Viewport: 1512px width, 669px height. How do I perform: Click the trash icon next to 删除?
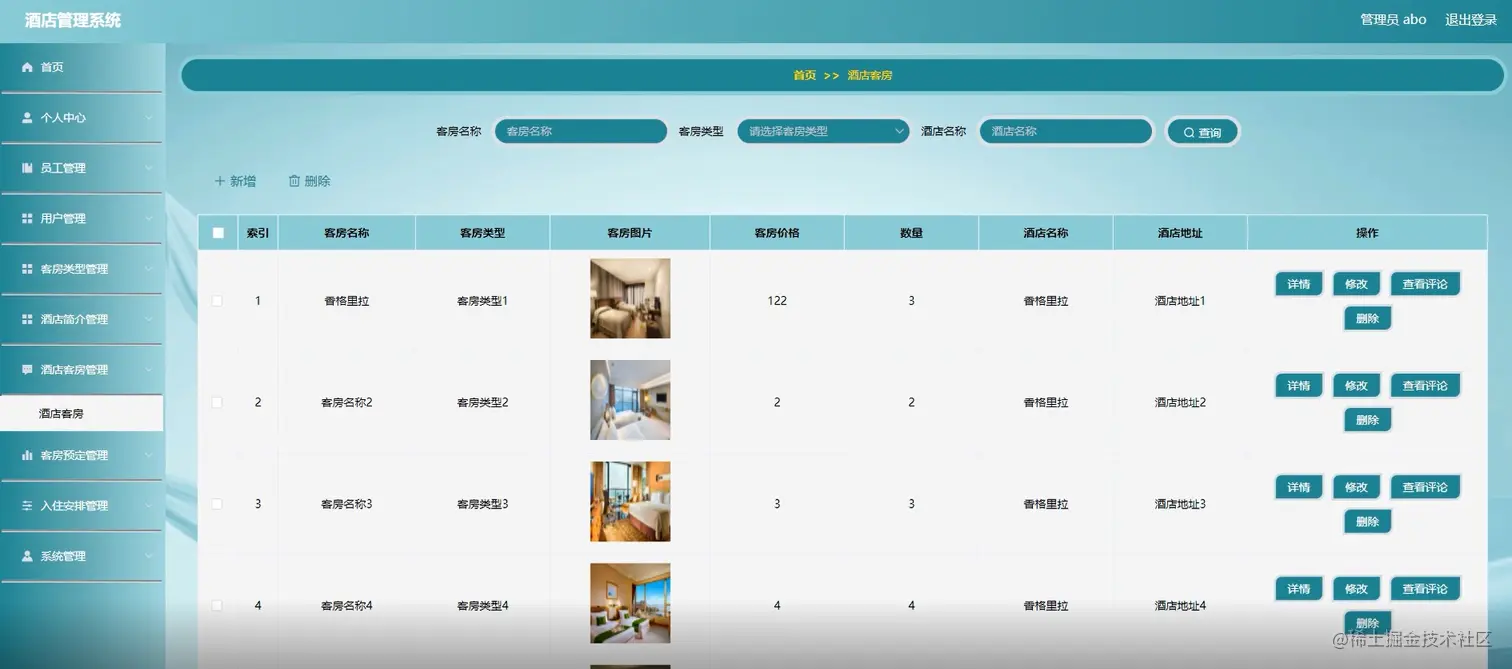294,181
